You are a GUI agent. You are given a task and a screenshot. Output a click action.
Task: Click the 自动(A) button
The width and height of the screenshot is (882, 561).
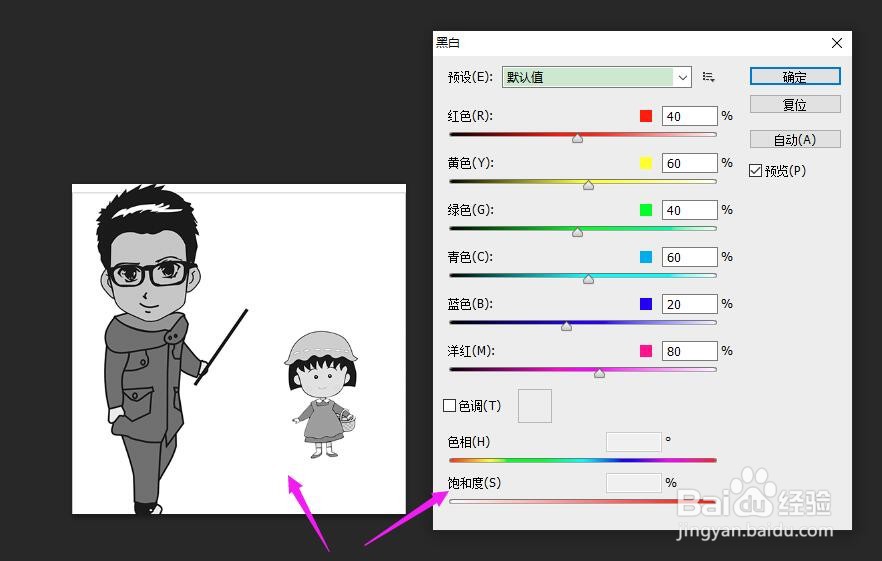point(795,139)
